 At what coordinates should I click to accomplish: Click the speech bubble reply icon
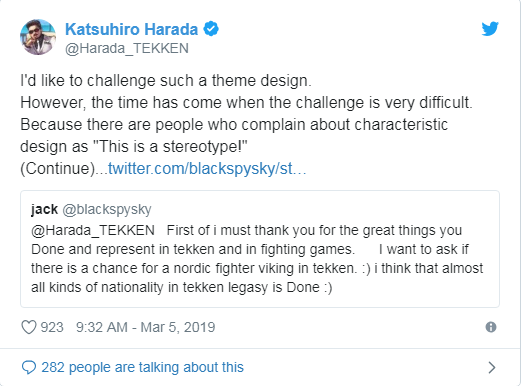pos(29,367)
